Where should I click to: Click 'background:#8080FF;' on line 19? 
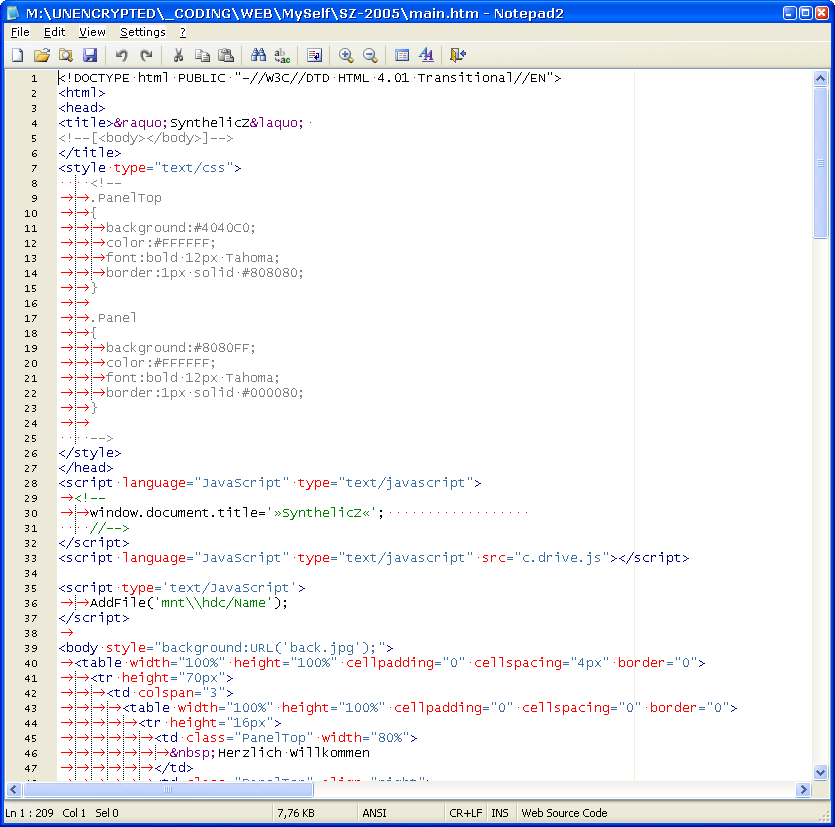tap(181, 348)
